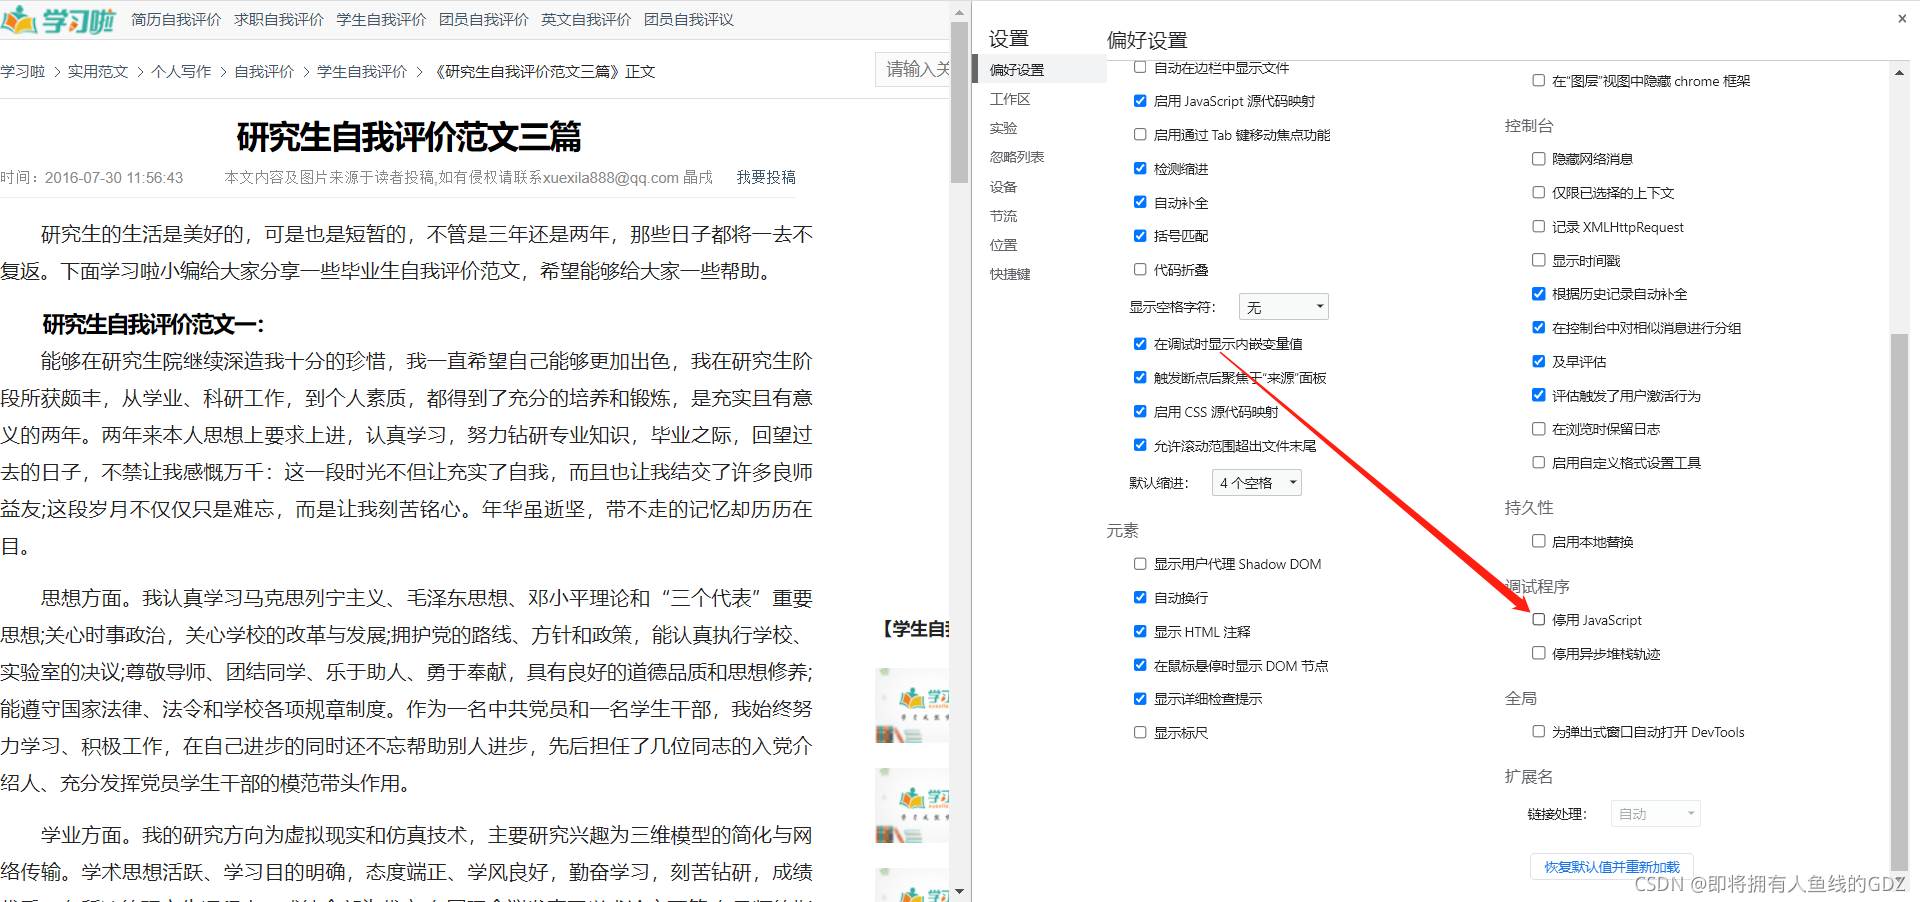This screenshot has height=902, width=1920.
Task: Click 恢复默认值并重新加载 button
Action: [x=1612, y=867]
